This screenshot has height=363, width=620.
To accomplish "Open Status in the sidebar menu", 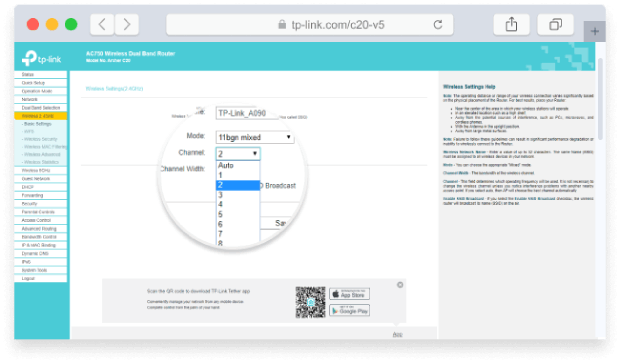I will [x=41, y=74].
